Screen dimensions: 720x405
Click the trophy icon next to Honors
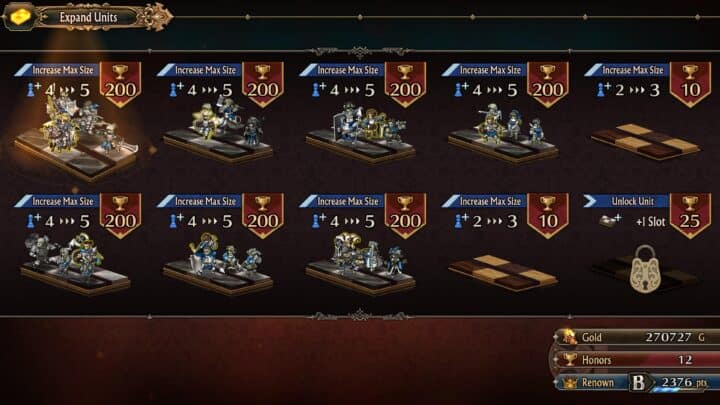pyautogui.click(x=570, y=359)
